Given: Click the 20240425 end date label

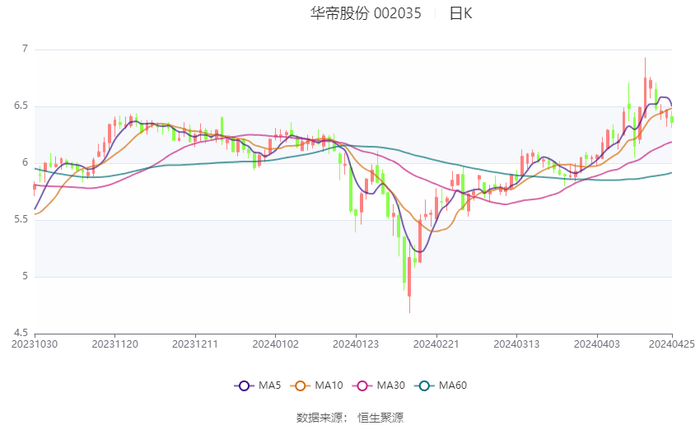Looking at the screenshot, I should point(671,343).
